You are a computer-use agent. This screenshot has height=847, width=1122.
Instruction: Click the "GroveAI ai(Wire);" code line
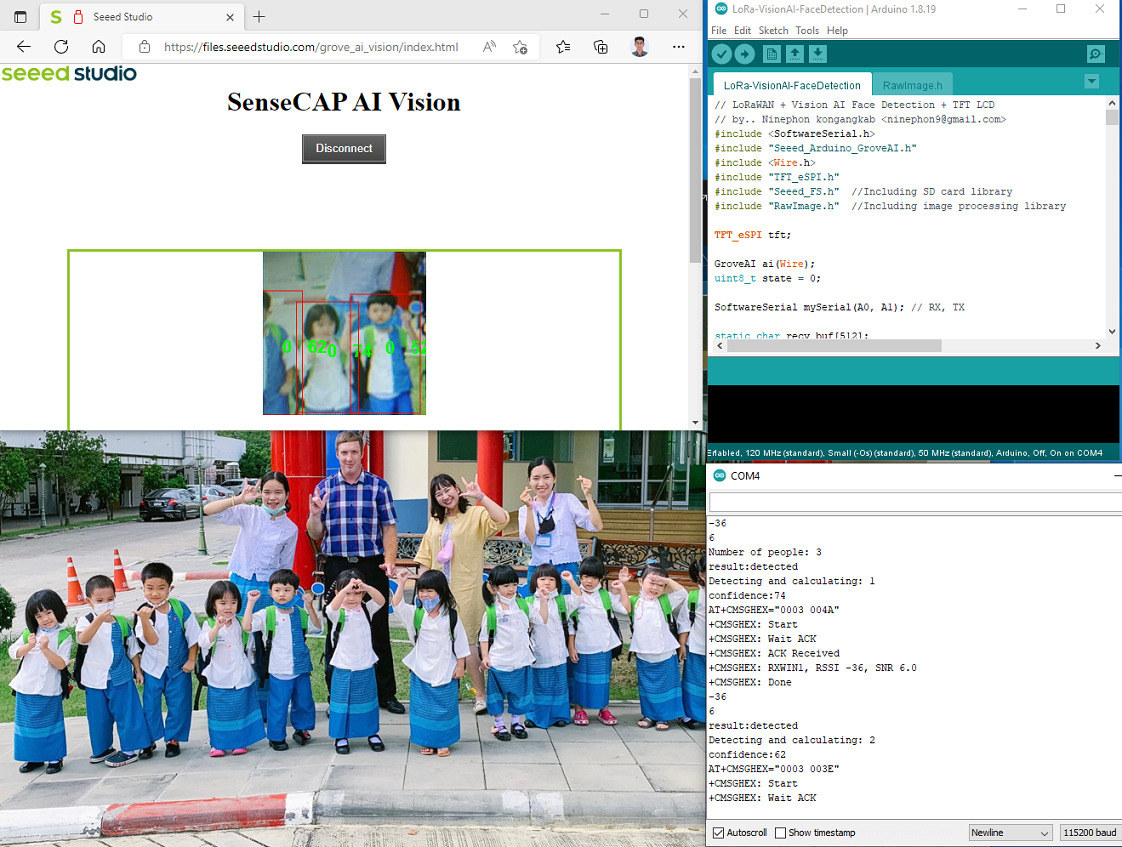tap(764, 264)
